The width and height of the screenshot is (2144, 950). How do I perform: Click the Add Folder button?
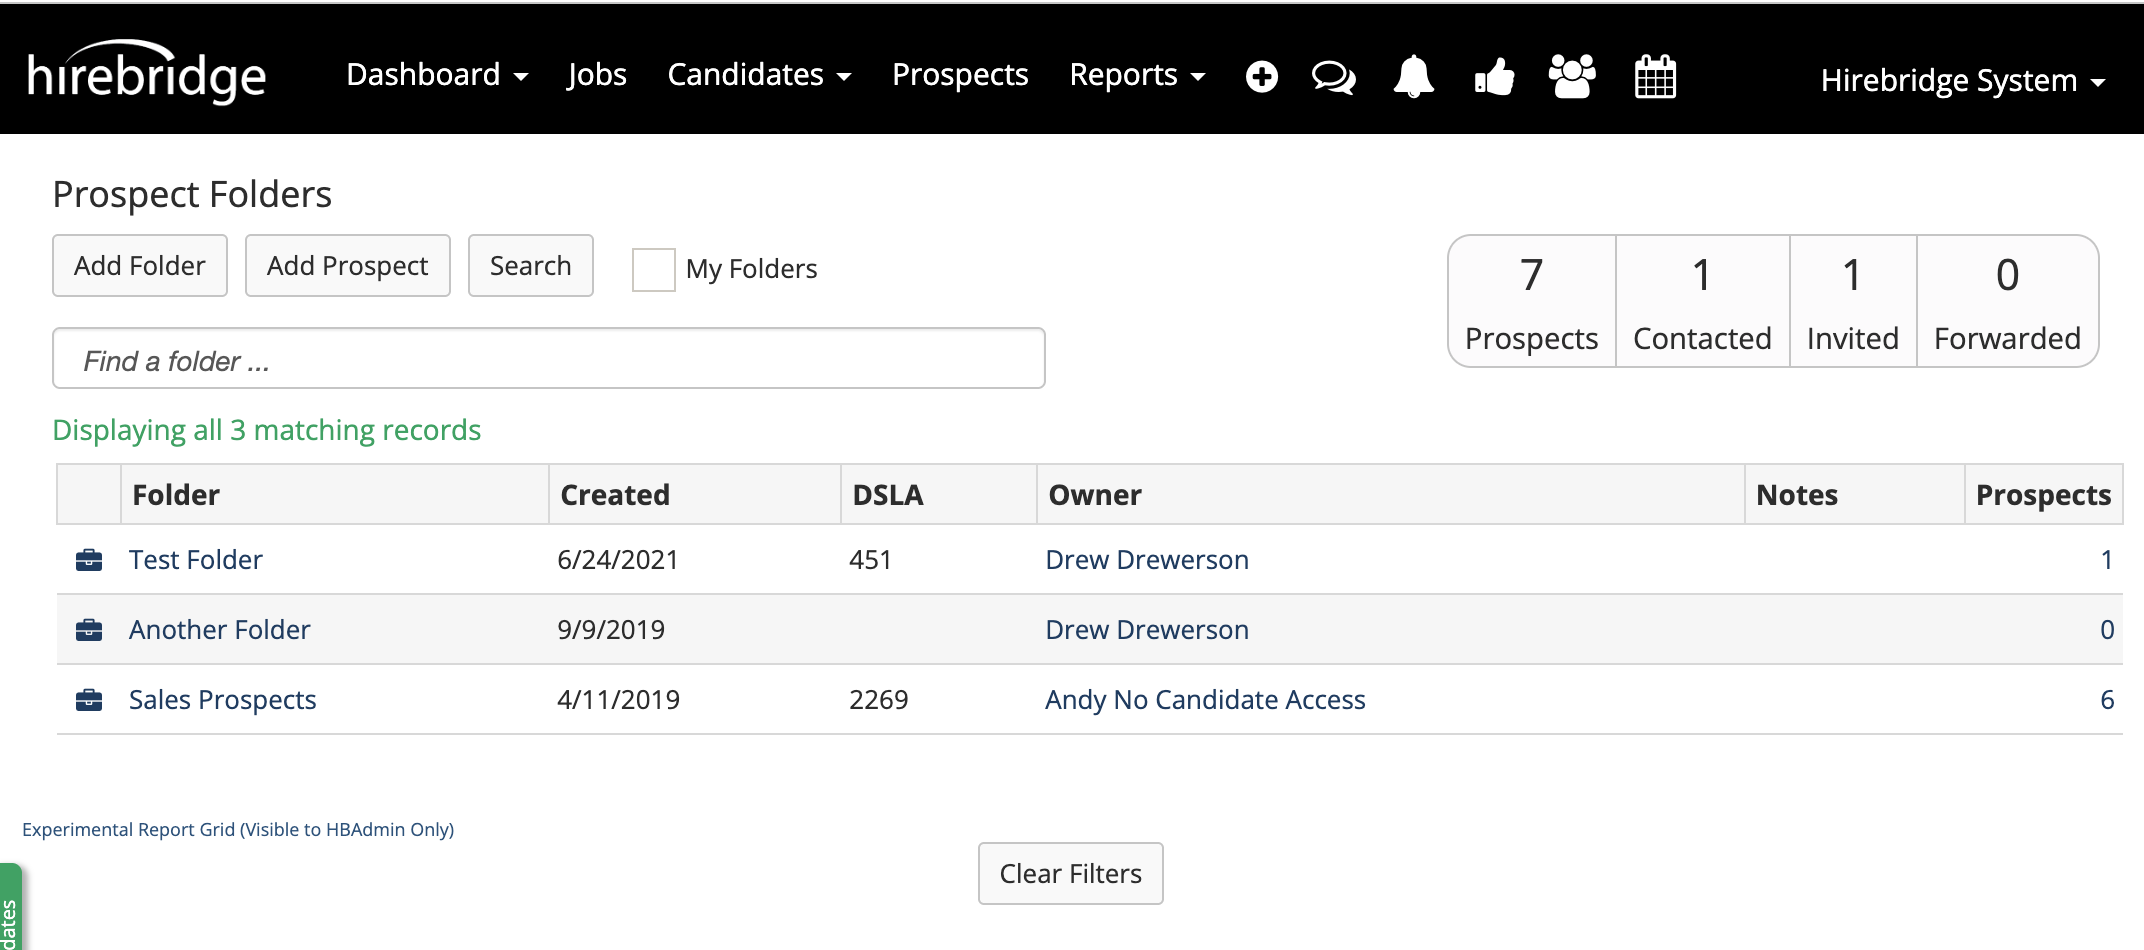[139, 265]
